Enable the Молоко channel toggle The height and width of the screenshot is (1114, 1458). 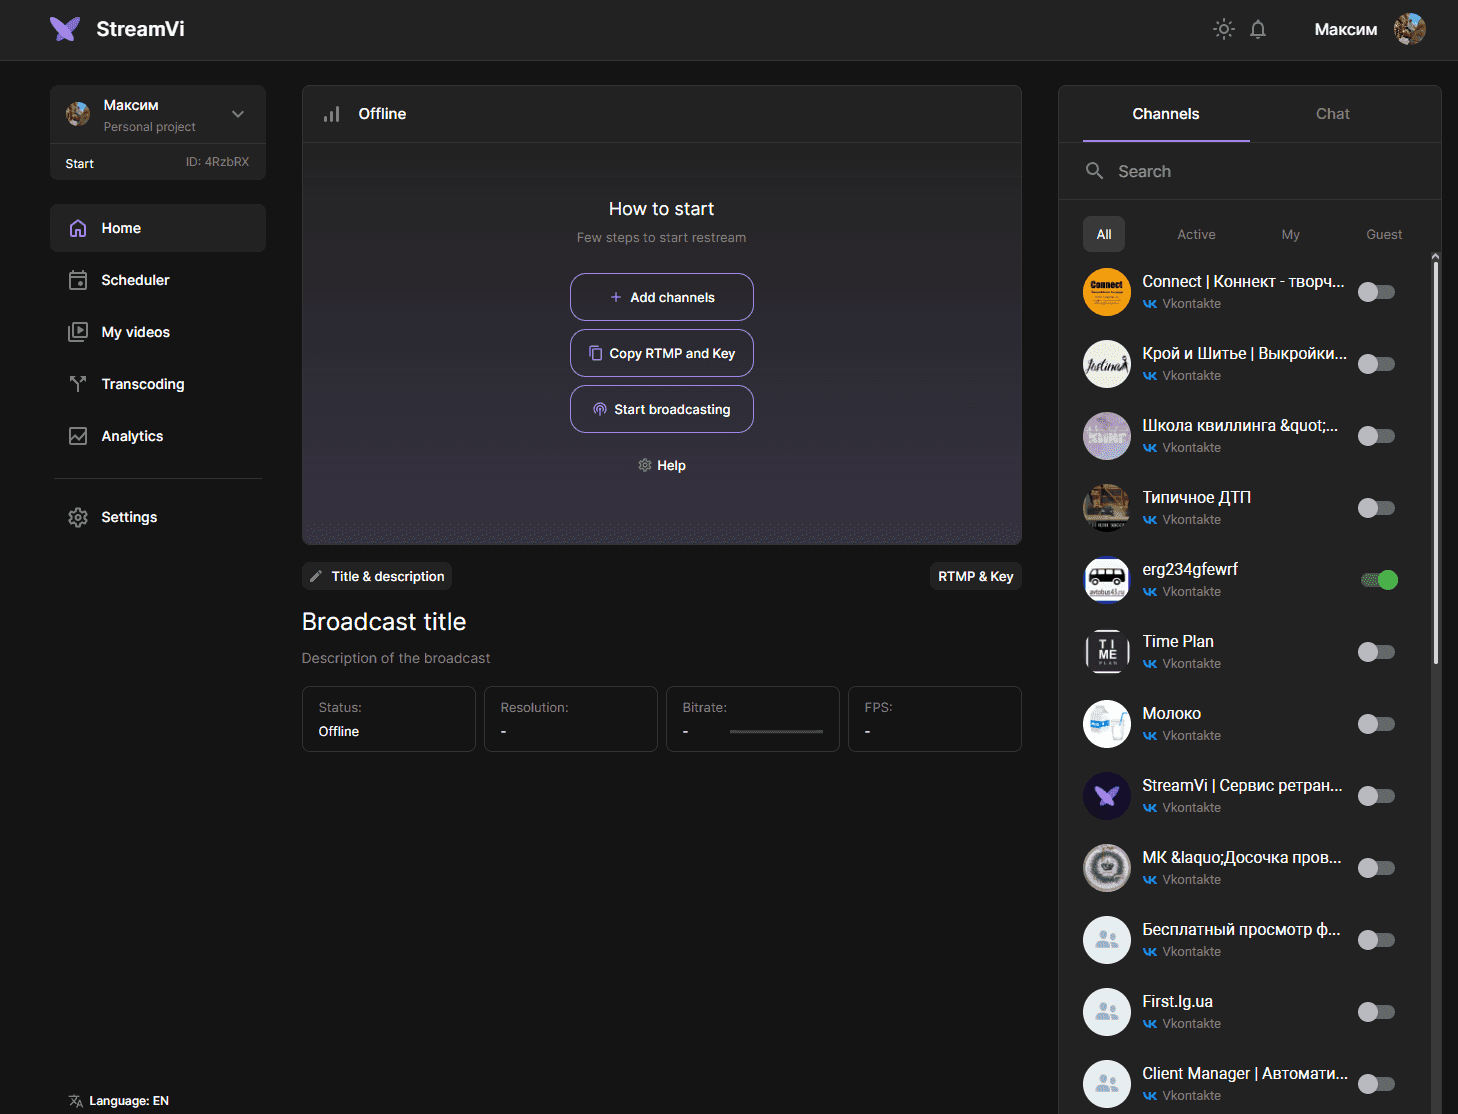[x=1376, y=724]
